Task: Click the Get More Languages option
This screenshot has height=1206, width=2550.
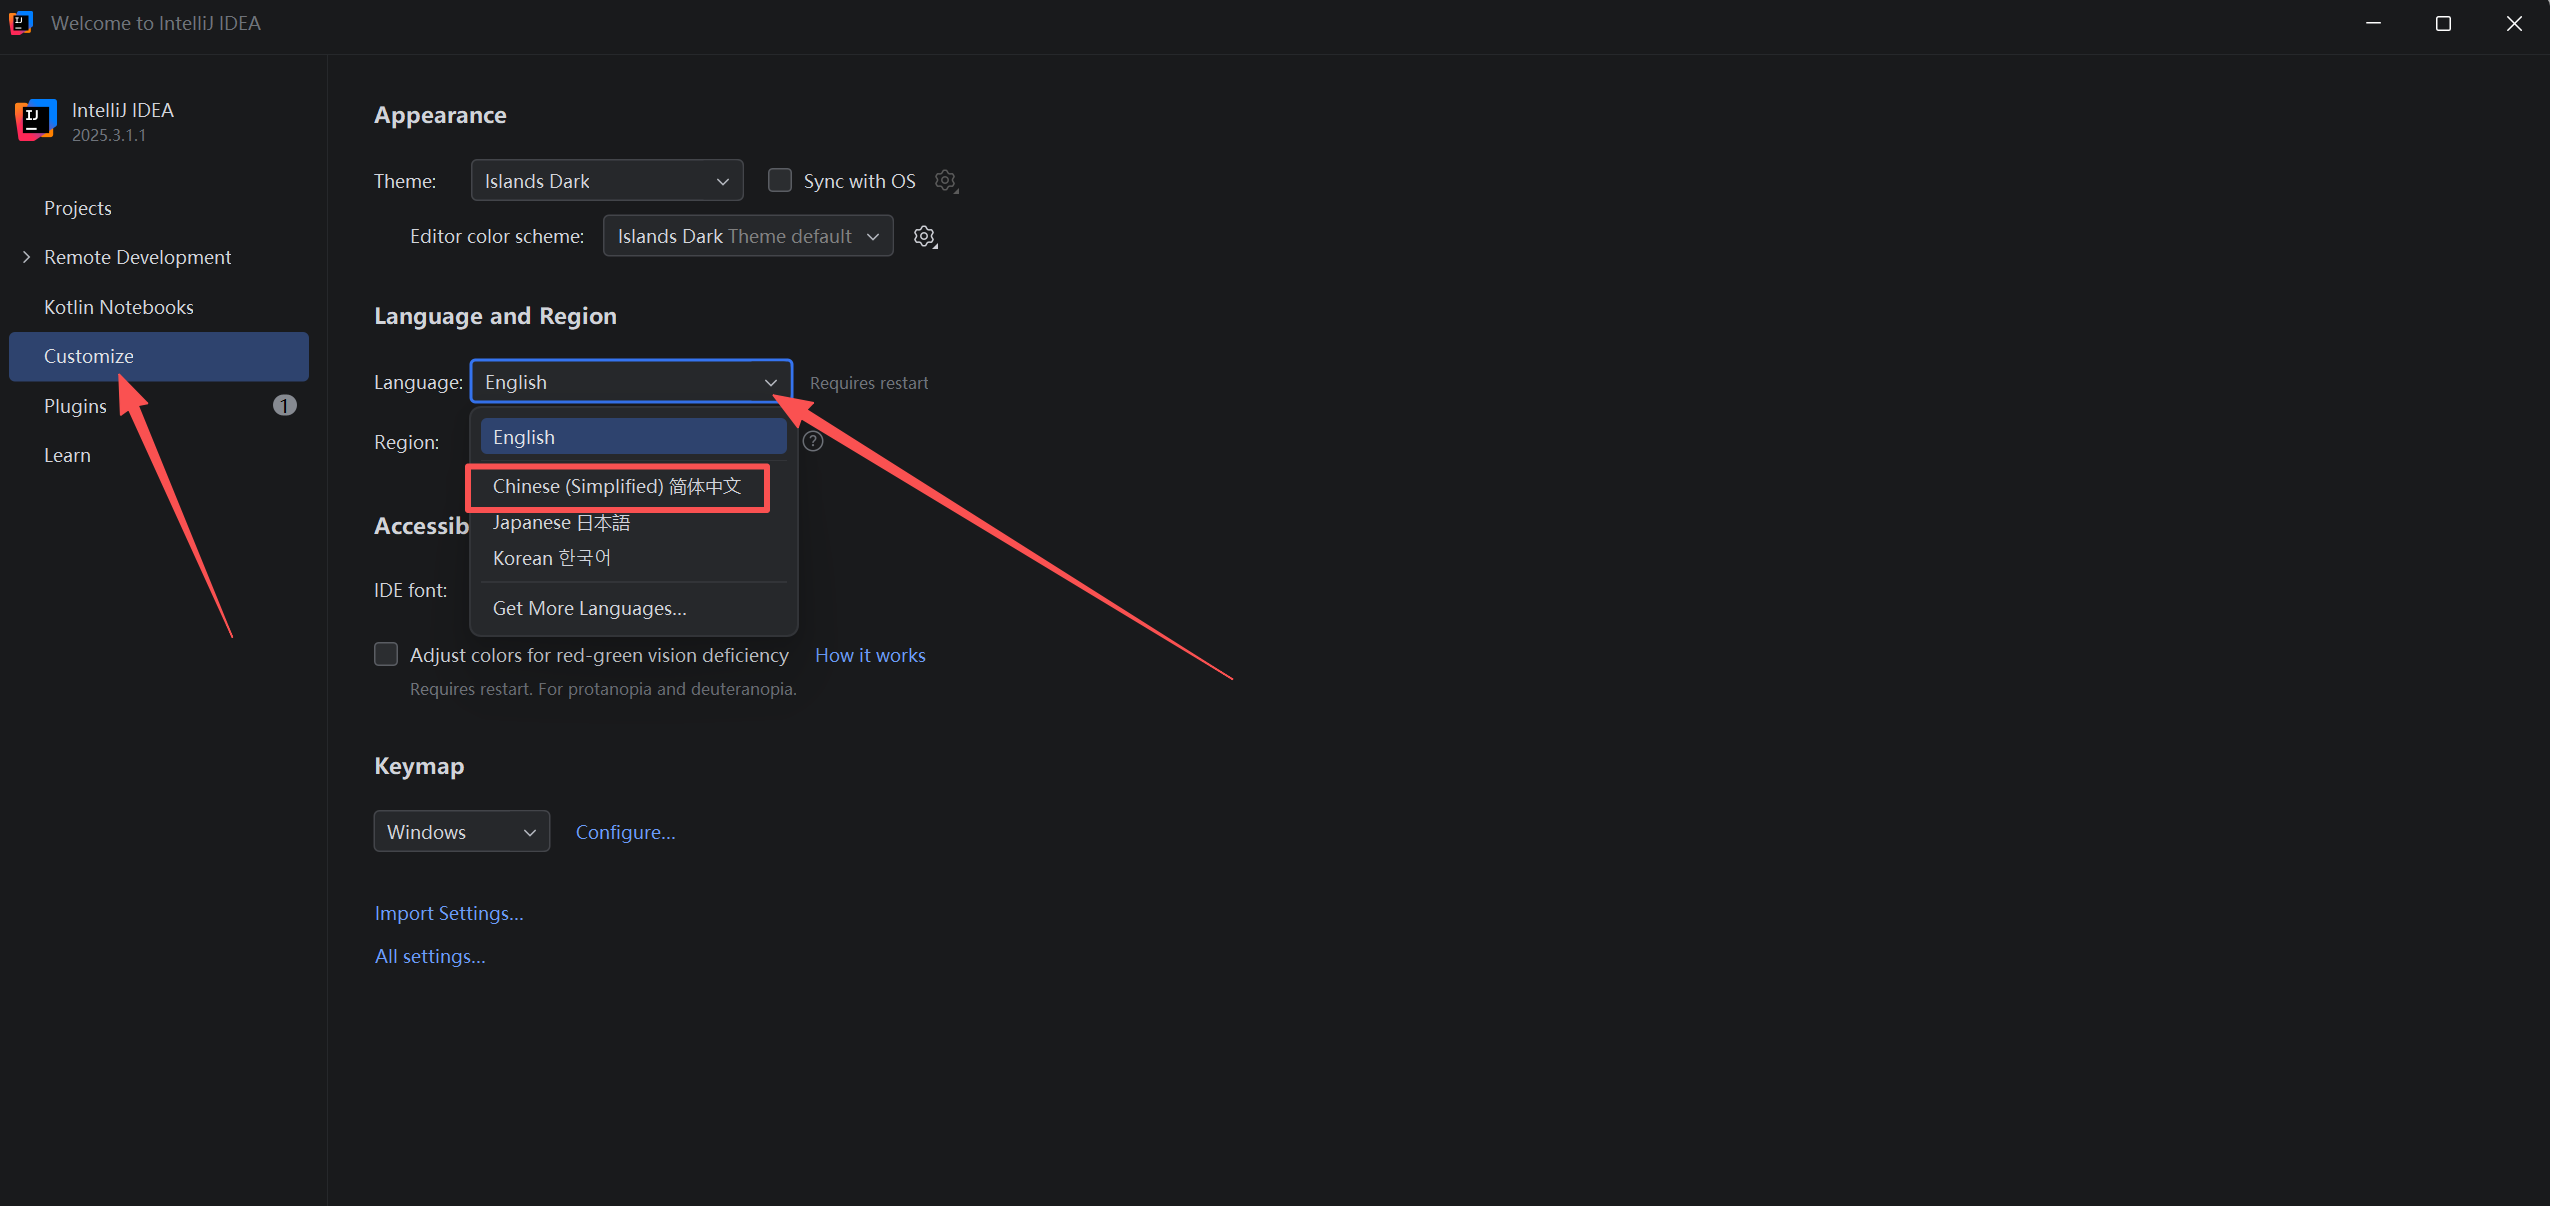Action: point(589,608)
